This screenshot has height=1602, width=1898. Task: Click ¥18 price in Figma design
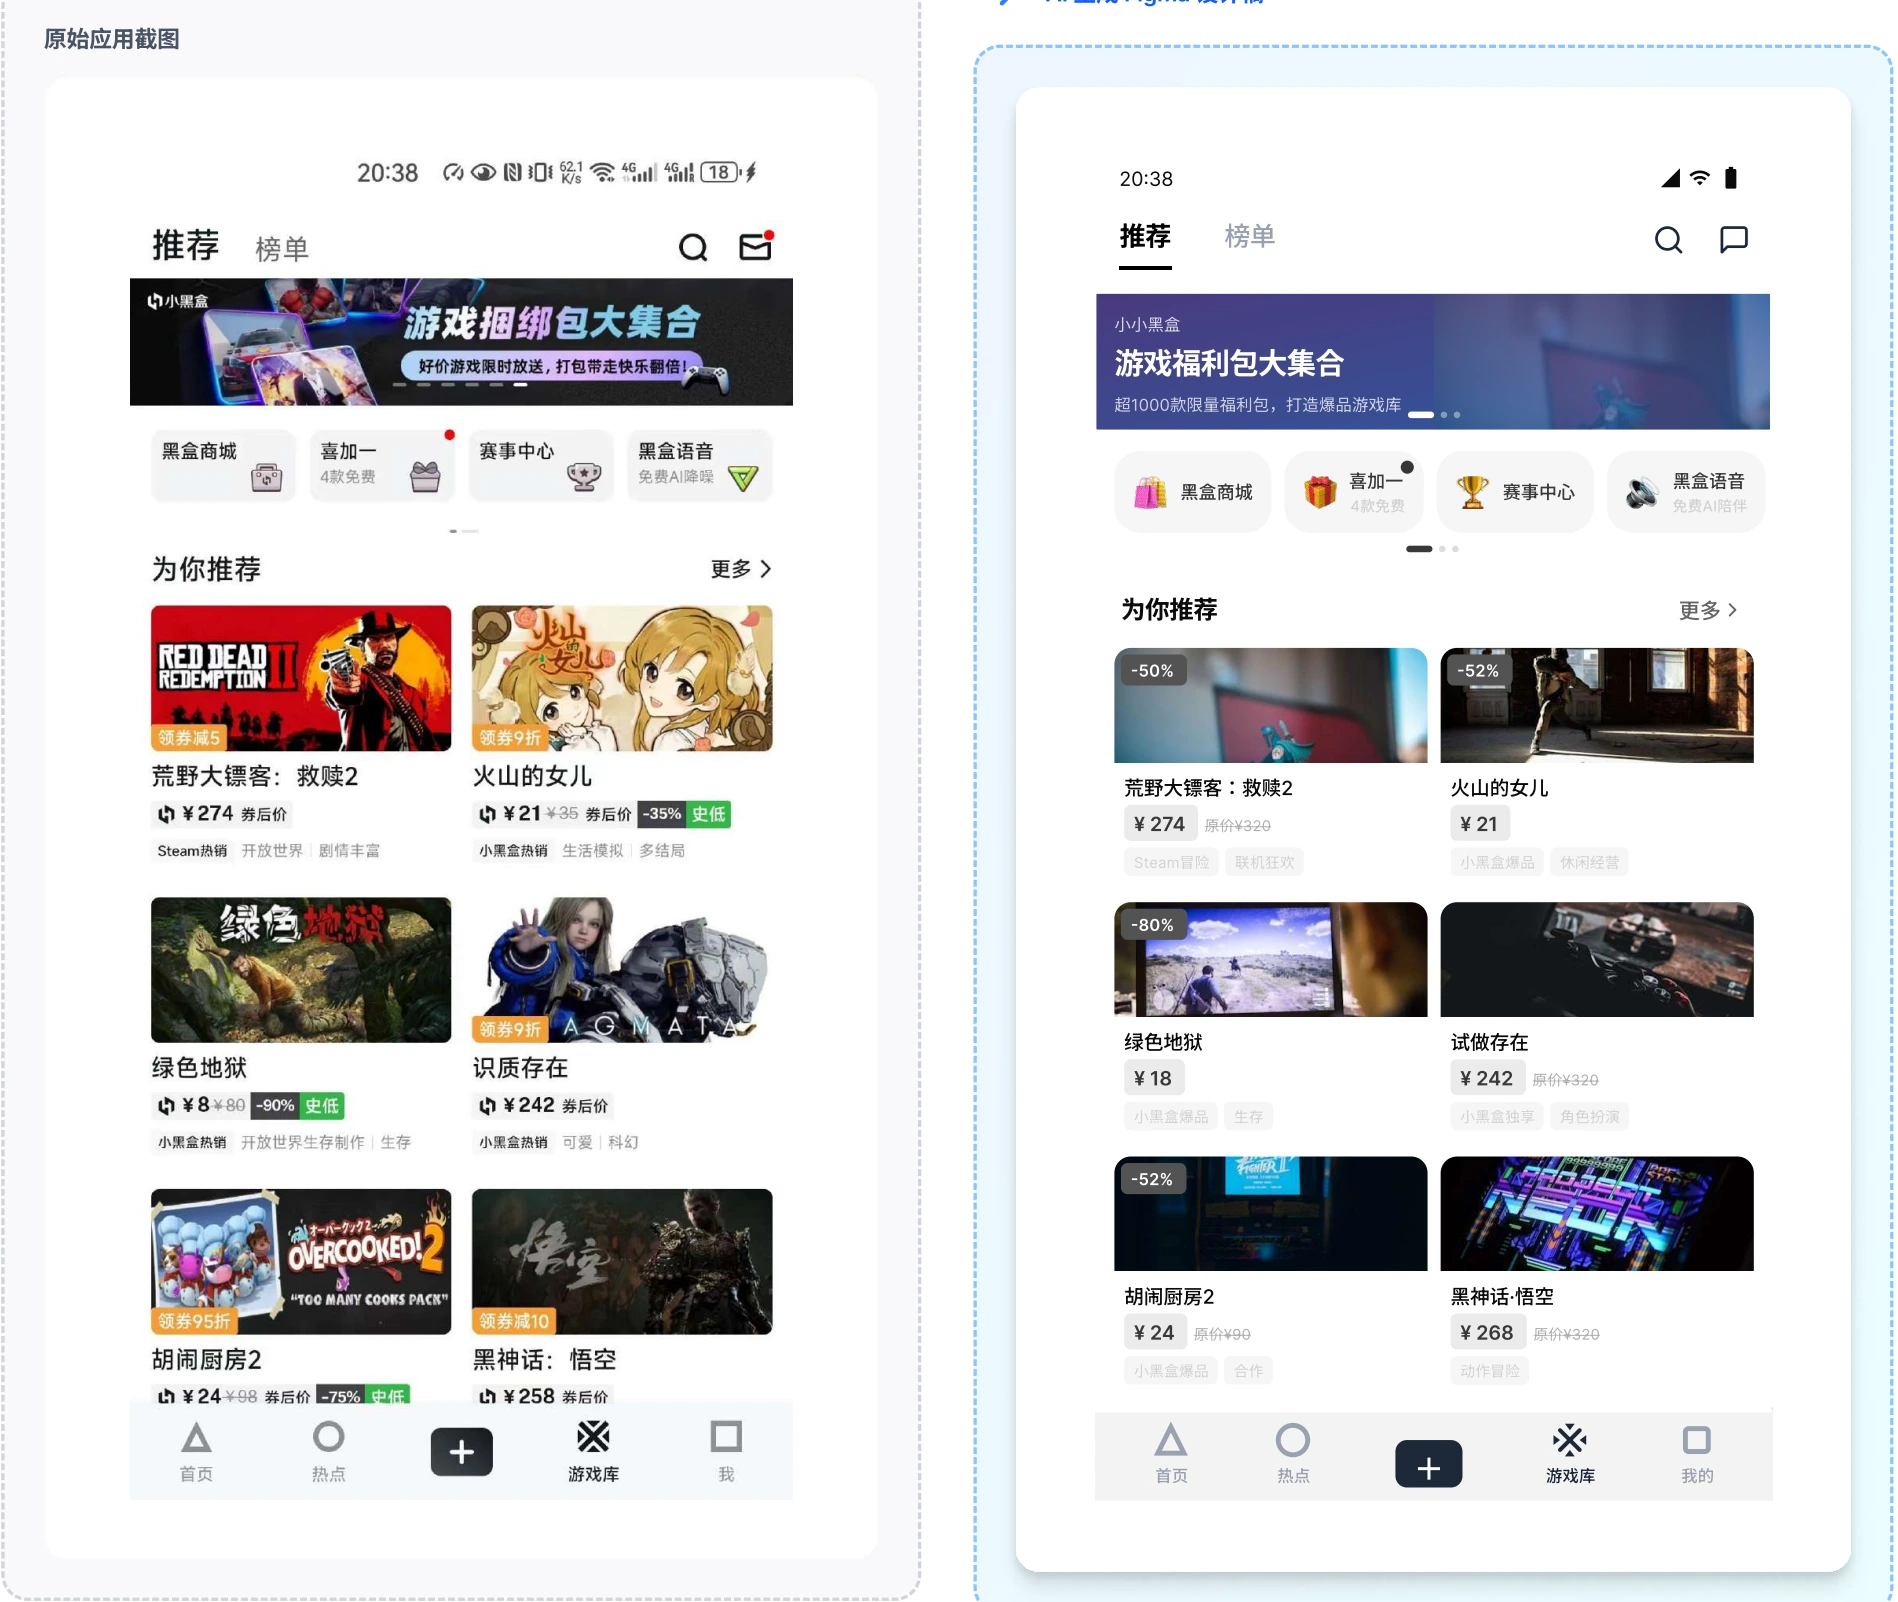click(x=1153, y=1078)
